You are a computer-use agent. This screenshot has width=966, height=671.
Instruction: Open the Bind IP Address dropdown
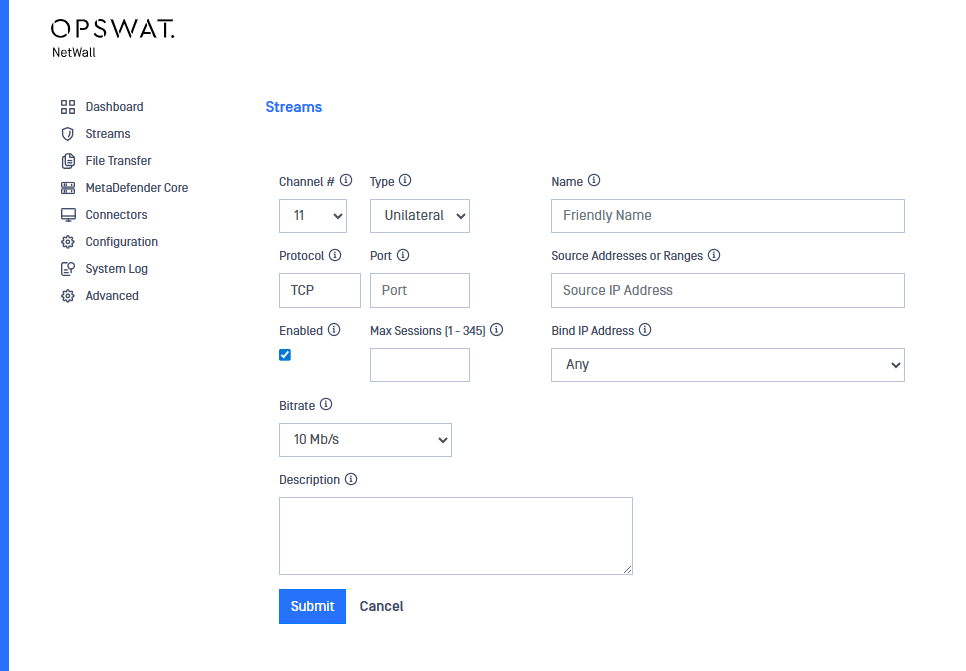(727, 365)
